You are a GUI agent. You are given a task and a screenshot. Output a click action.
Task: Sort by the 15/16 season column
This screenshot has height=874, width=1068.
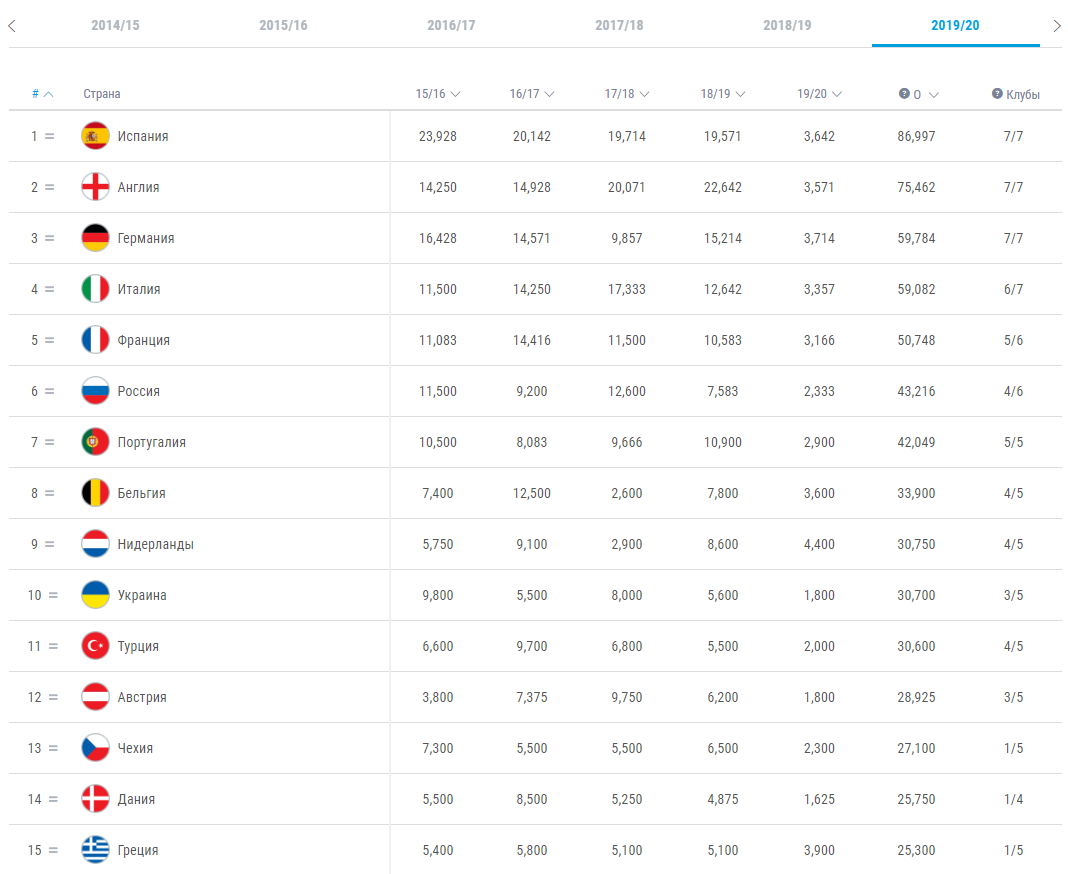pyautogui.click(x=438, y=94)
